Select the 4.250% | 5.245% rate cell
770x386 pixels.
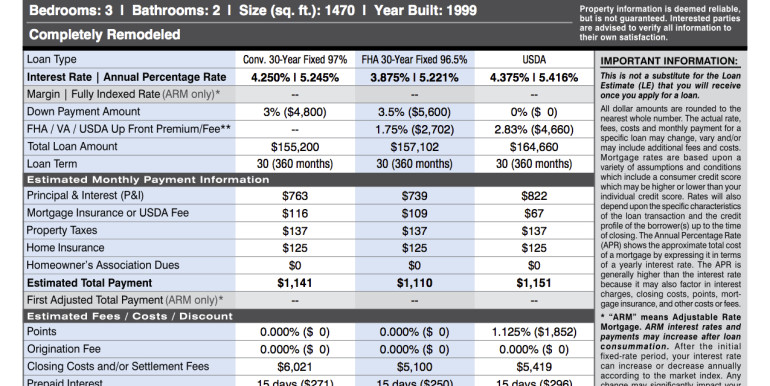click(295, 78)
